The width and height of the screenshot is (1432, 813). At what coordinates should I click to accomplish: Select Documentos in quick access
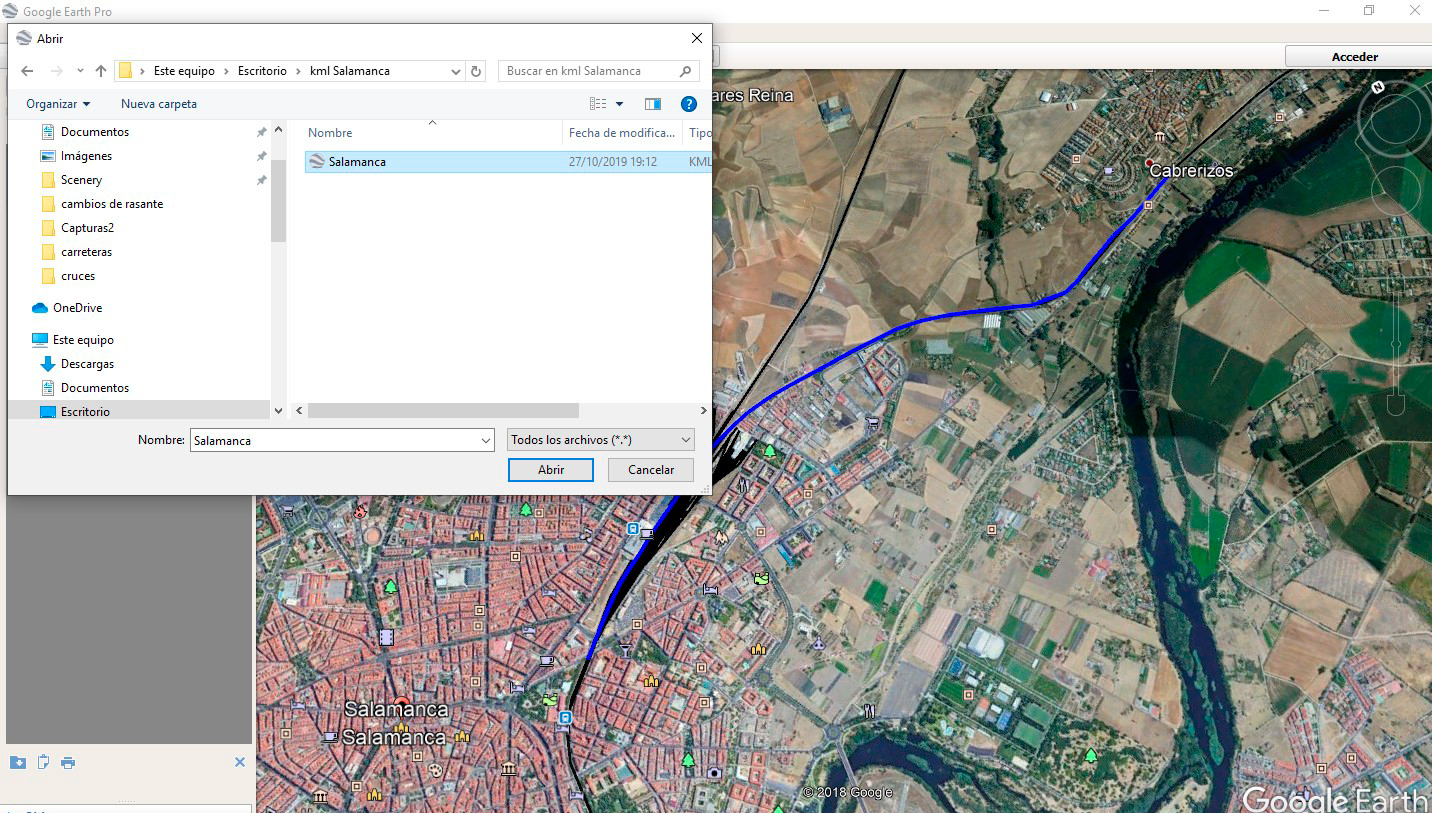coord(95,132)
